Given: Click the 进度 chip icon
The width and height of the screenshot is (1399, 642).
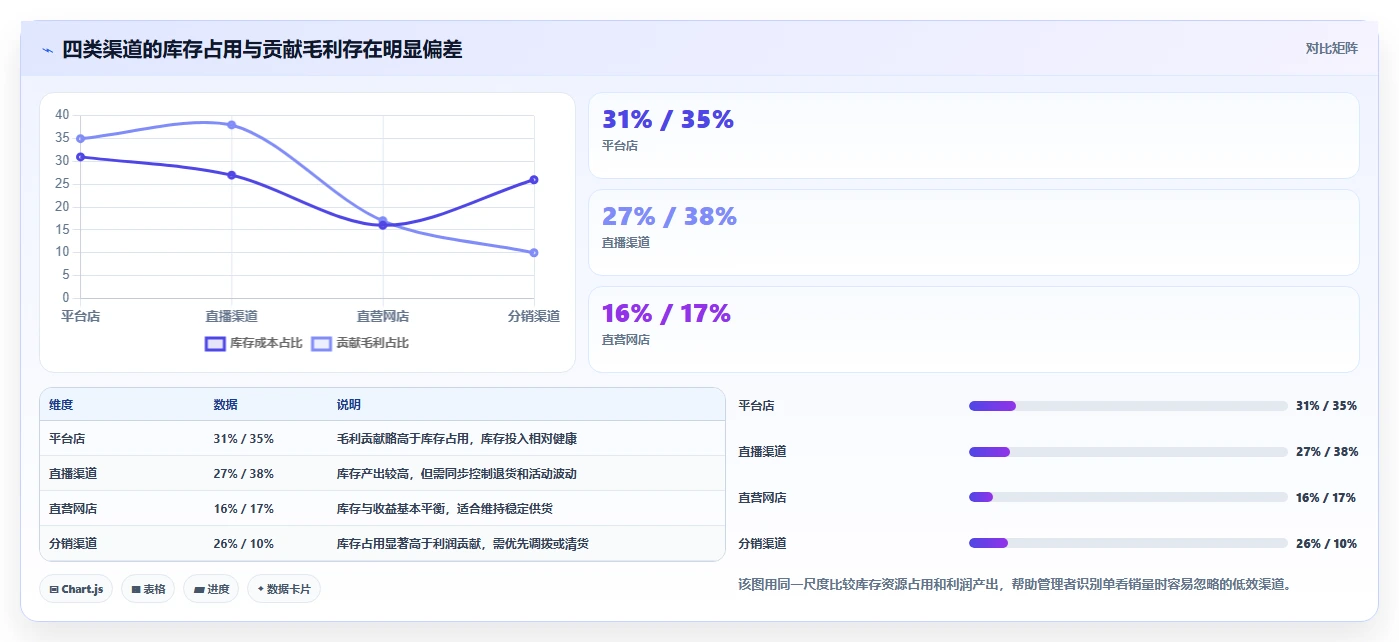Looking at the screenshot, I should point(199,589).
